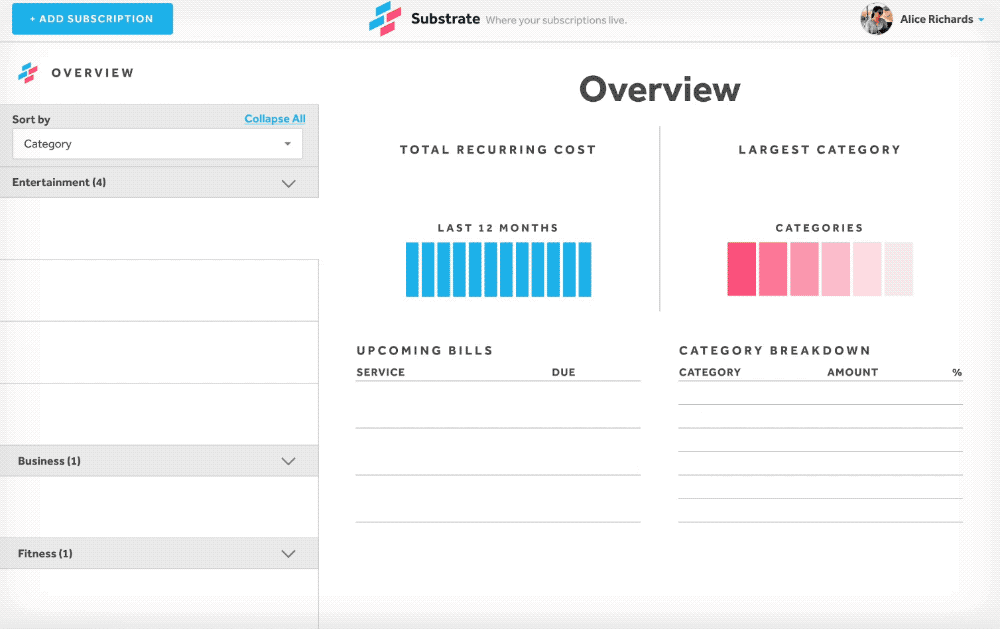Select the darkest pink category swatch
This screenshot has height=629, width=1000.
click(x=741, y=269)
